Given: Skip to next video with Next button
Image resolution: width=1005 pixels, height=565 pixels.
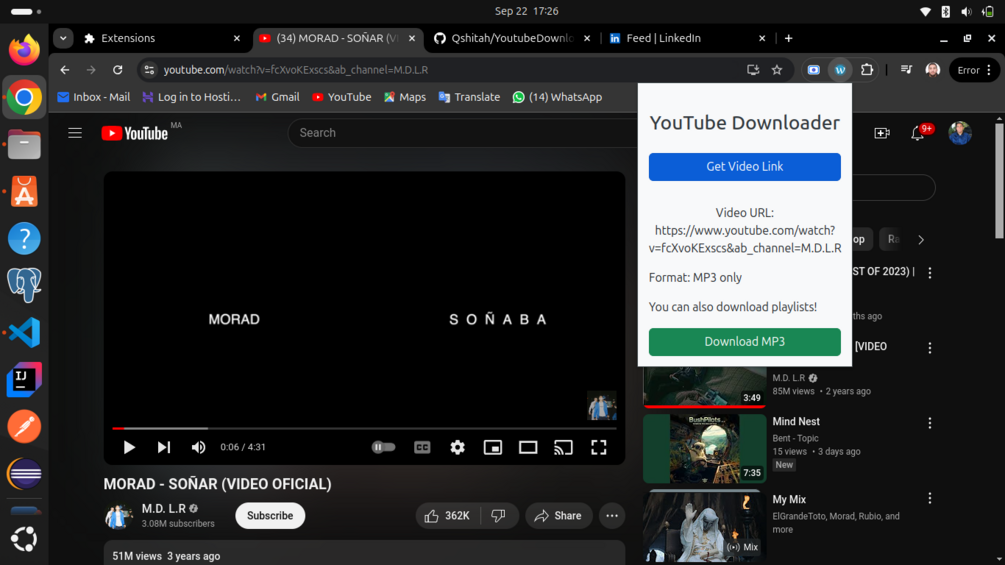Looking at the screenshot, I should pos(164,447).
